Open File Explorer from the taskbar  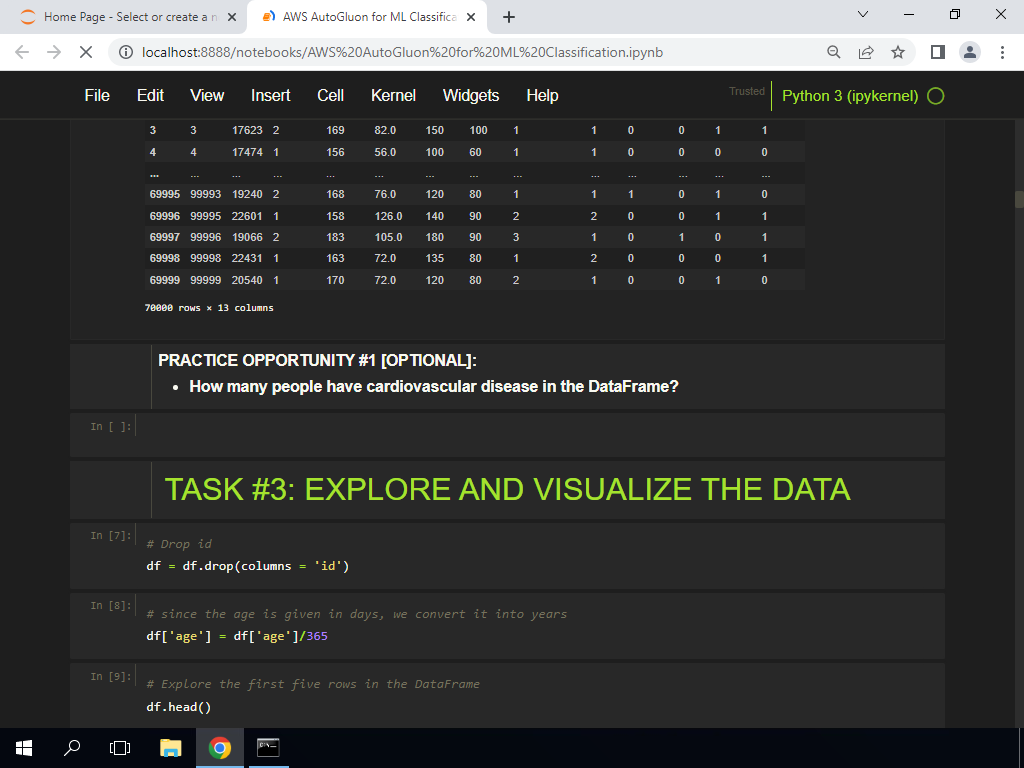tap(170, 748)
